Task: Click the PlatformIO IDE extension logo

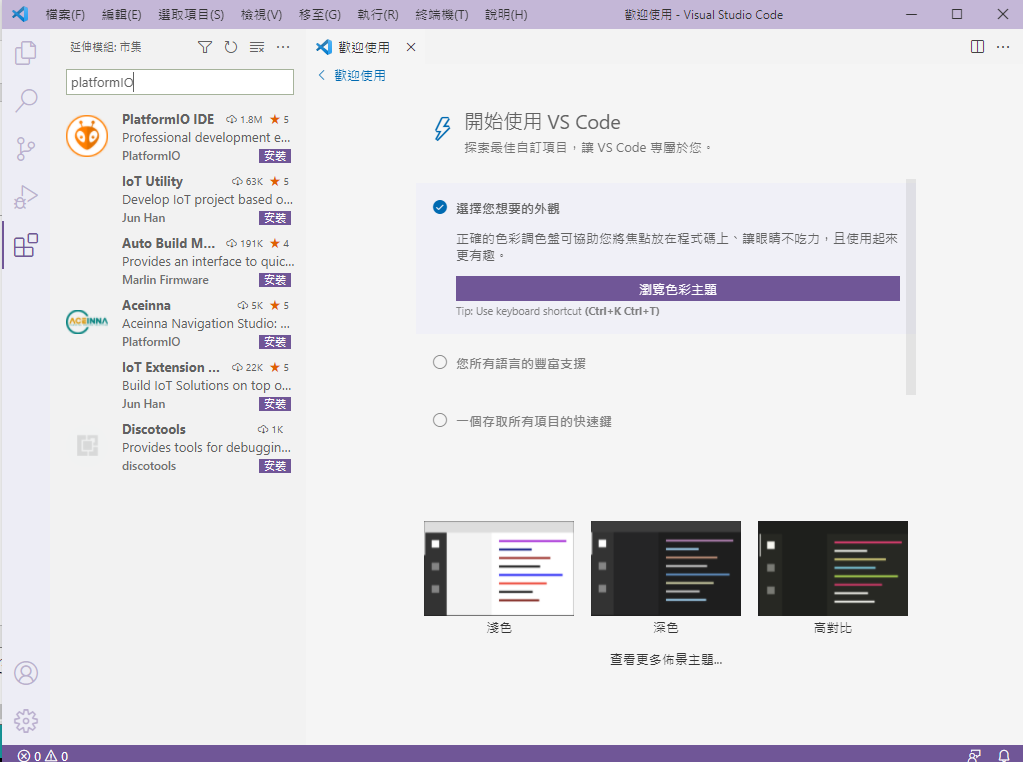Action: click(87, 136)
